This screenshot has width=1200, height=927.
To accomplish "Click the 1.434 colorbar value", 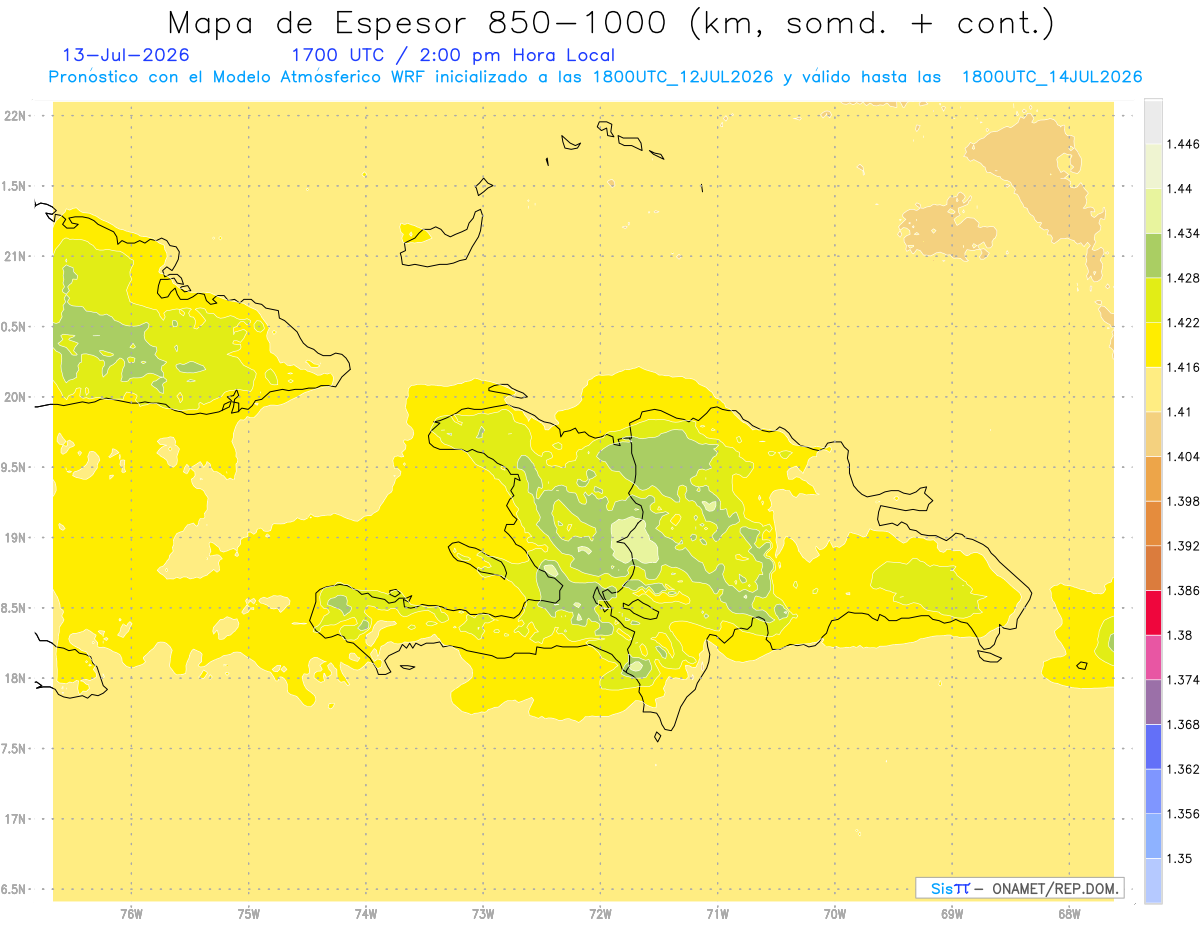I will coord(1183,234).
